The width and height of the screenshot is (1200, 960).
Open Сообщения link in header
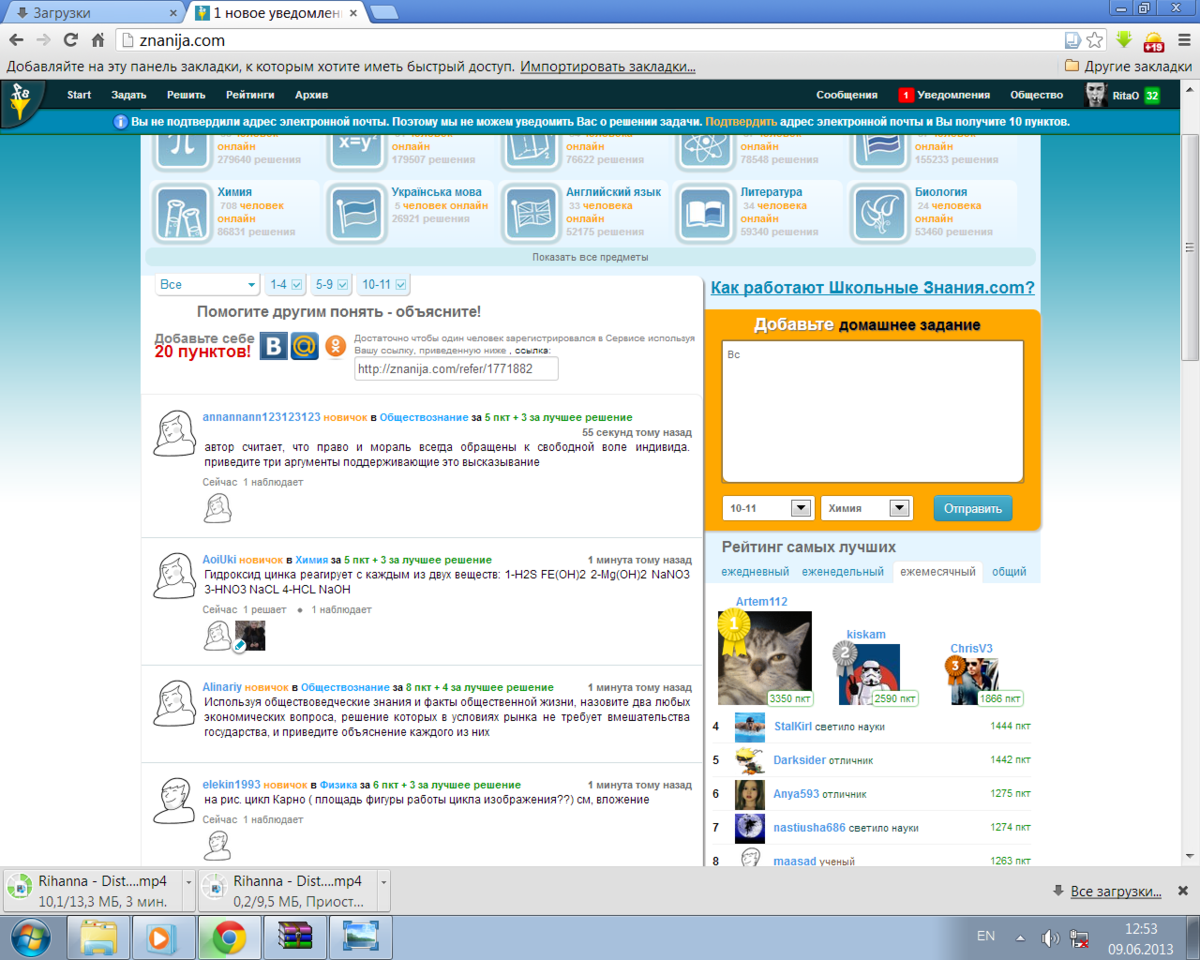point(846,95)
